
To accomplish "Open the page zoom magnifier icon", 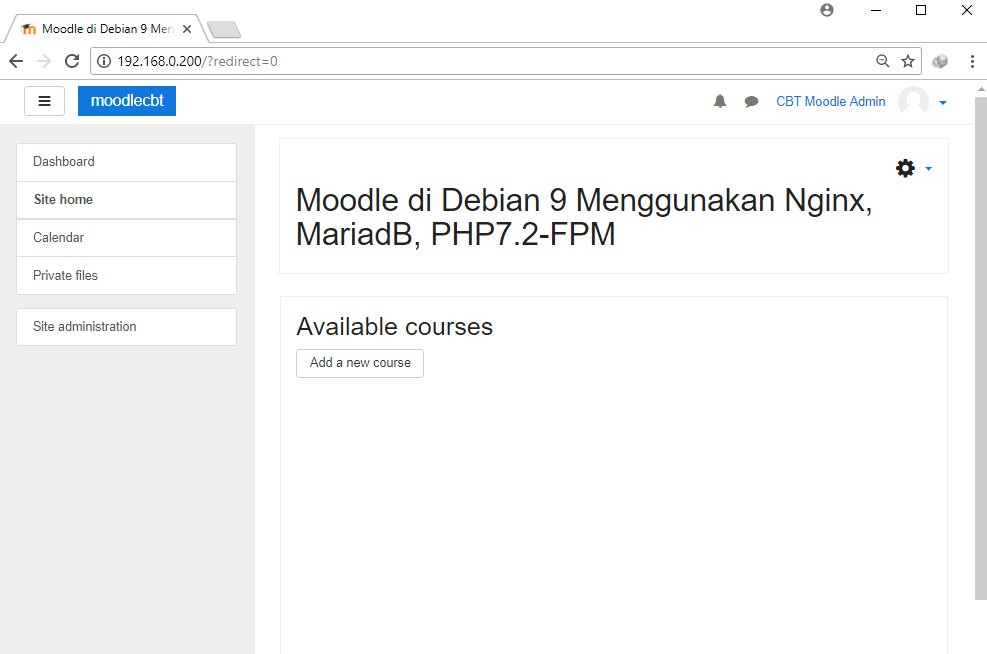I will pos(881,60).
